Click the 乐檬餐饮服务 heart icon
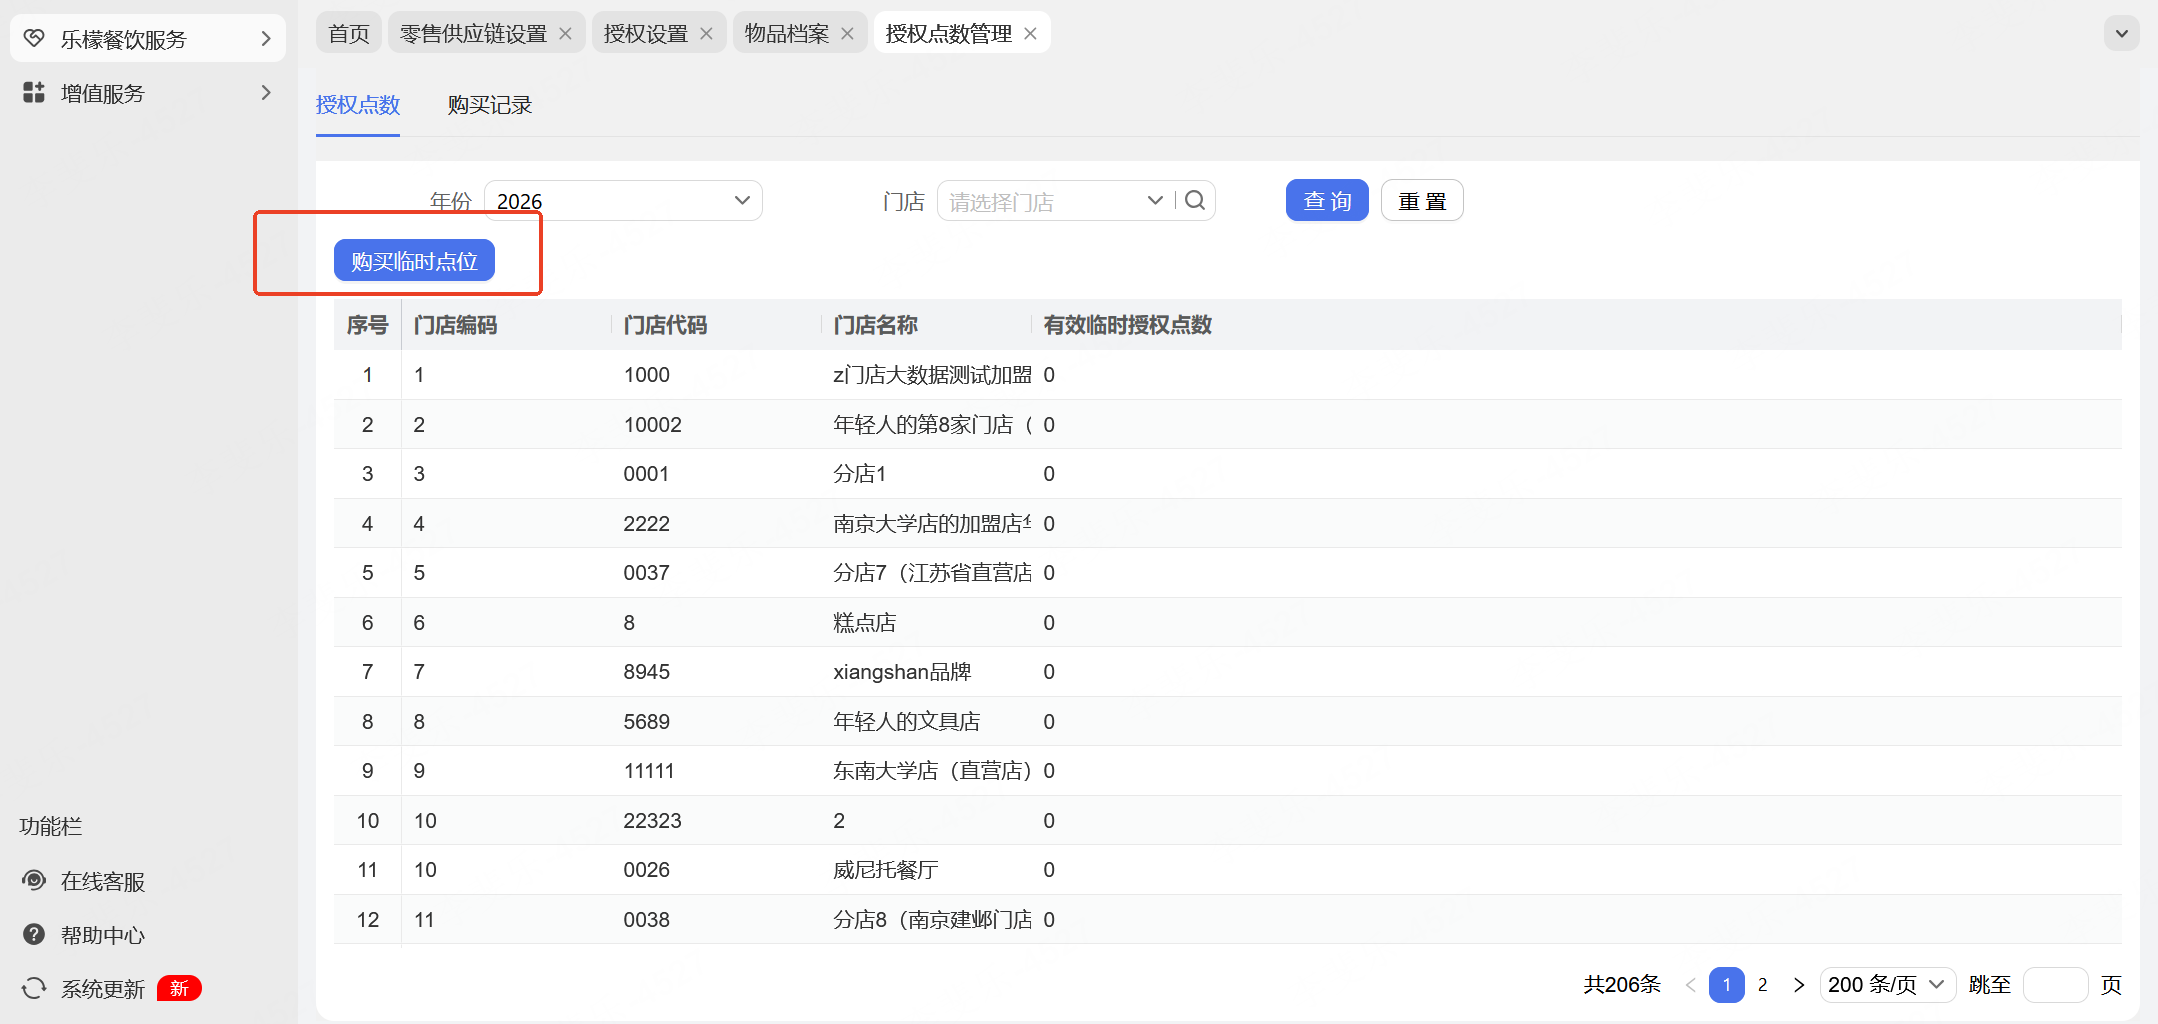 click(34, 39)
